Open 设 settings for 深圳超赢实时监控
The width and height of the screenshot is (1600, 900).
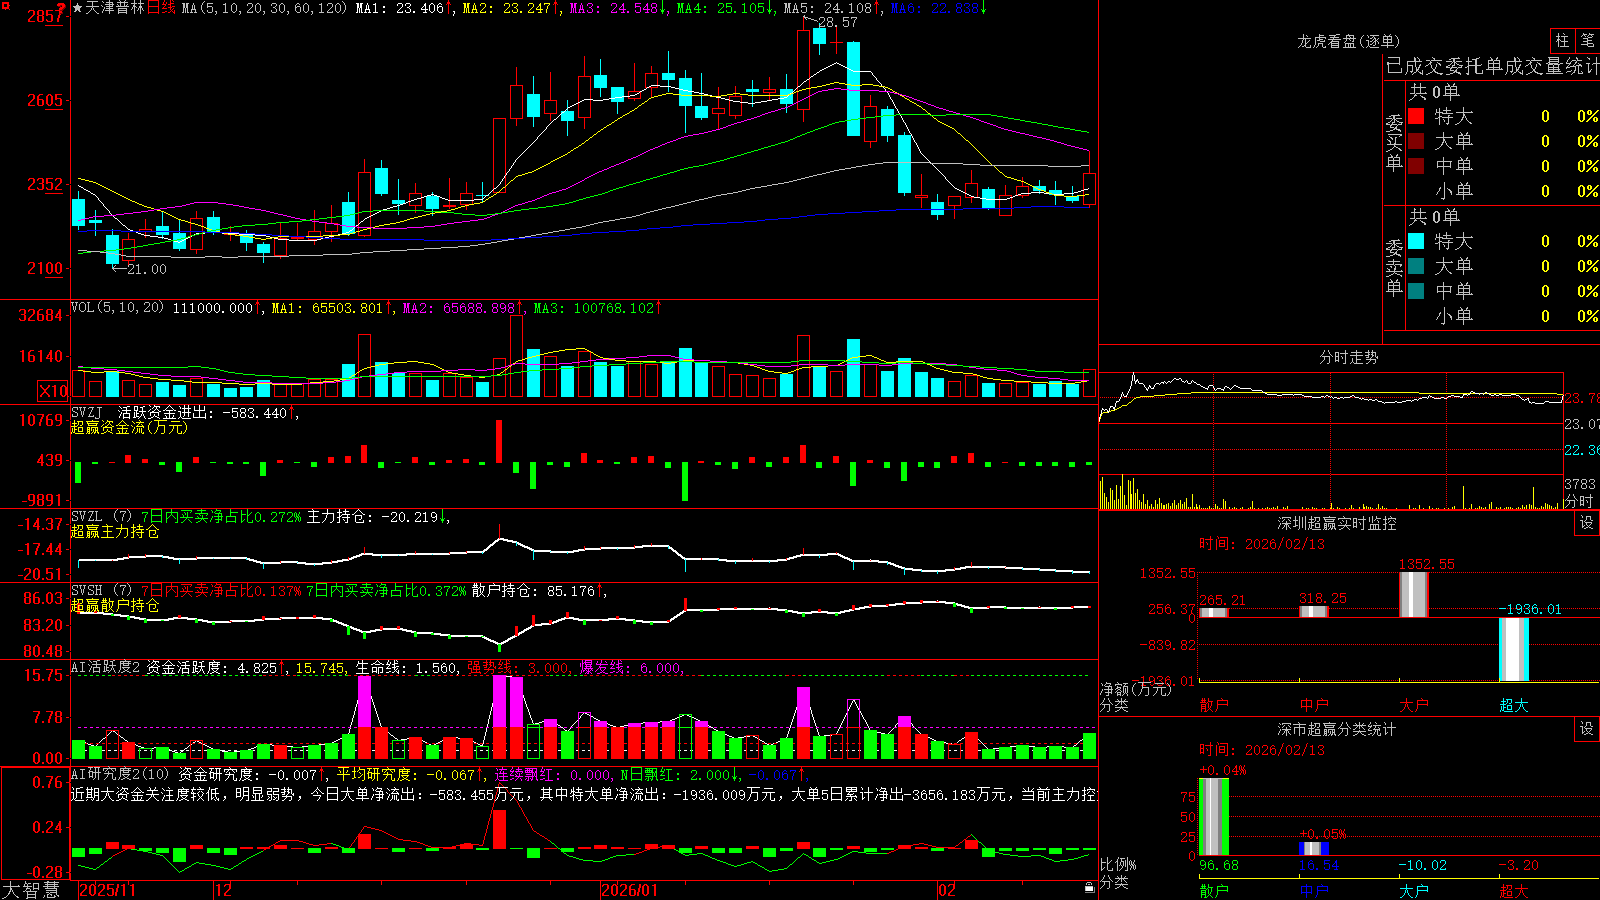(x=1587, y=523)
